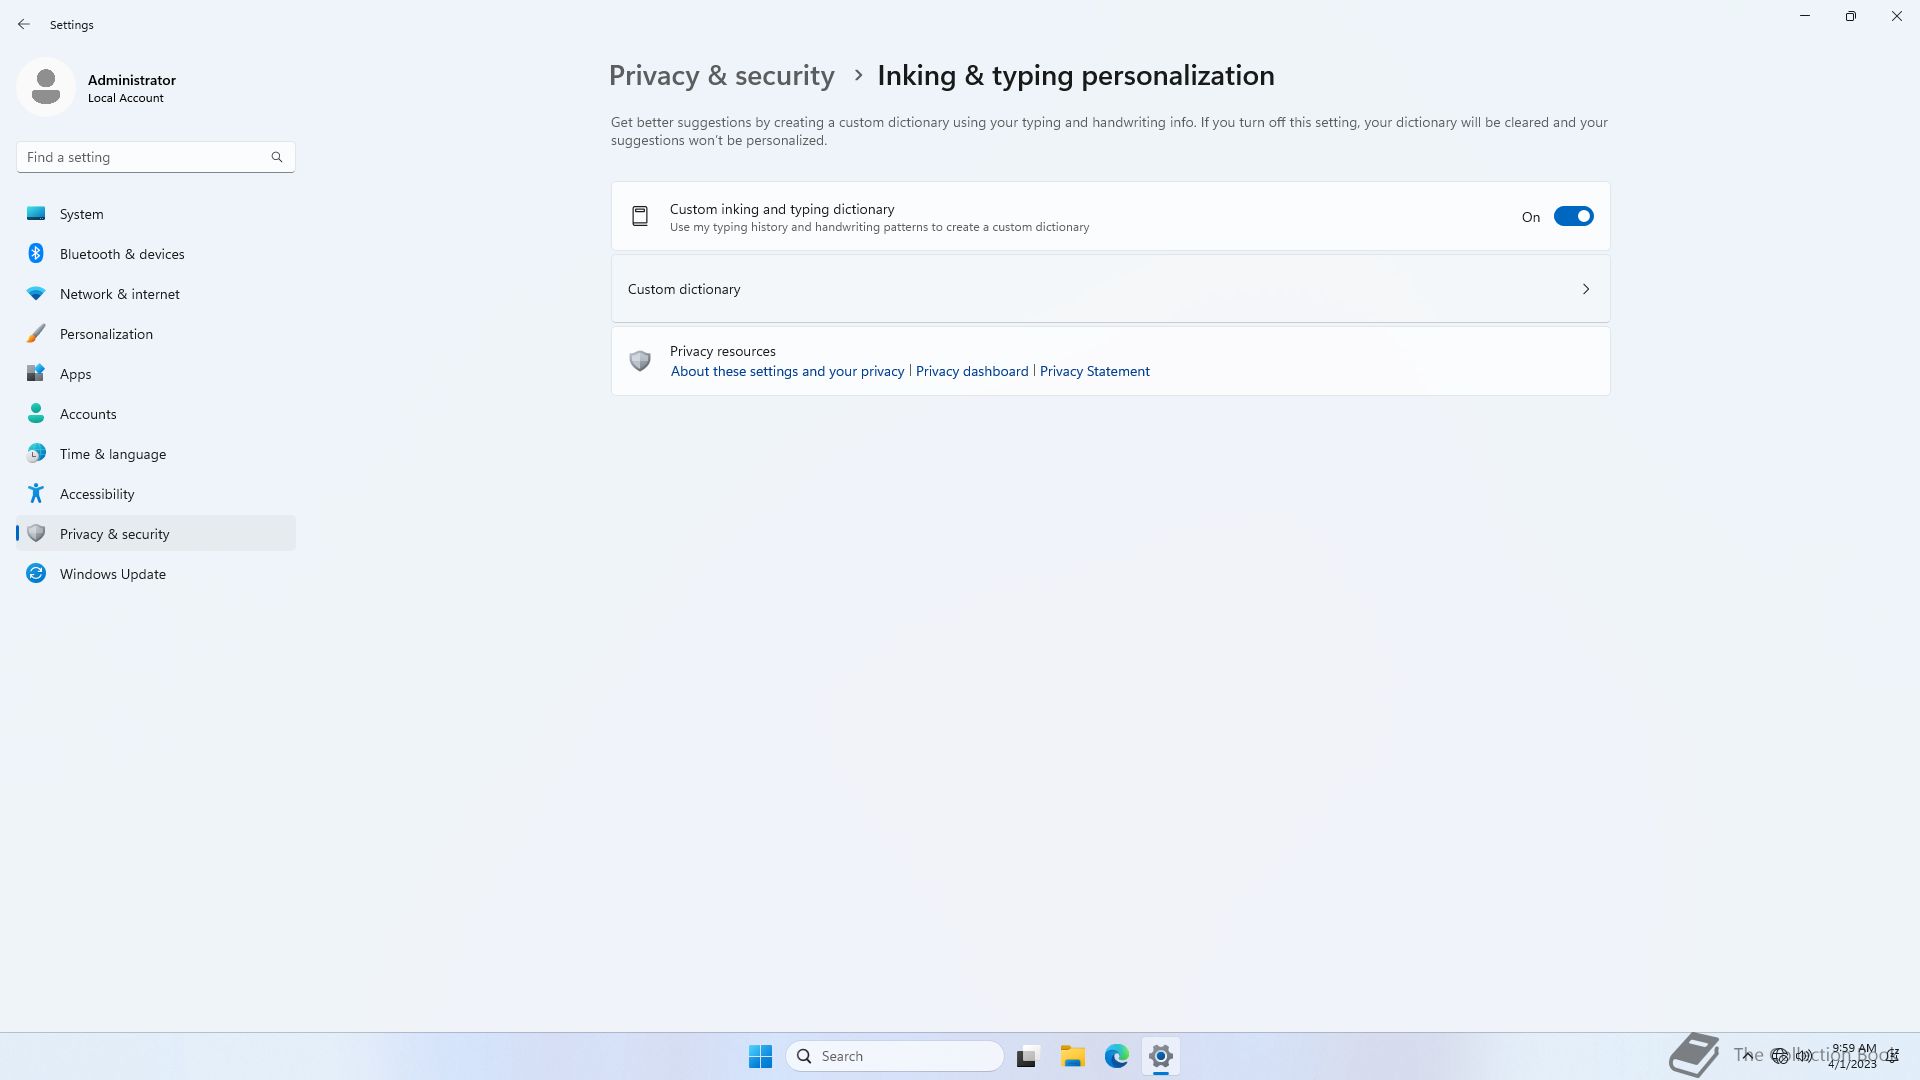Click the back arrow in Settings
1920x1080 pixels.
24,24
